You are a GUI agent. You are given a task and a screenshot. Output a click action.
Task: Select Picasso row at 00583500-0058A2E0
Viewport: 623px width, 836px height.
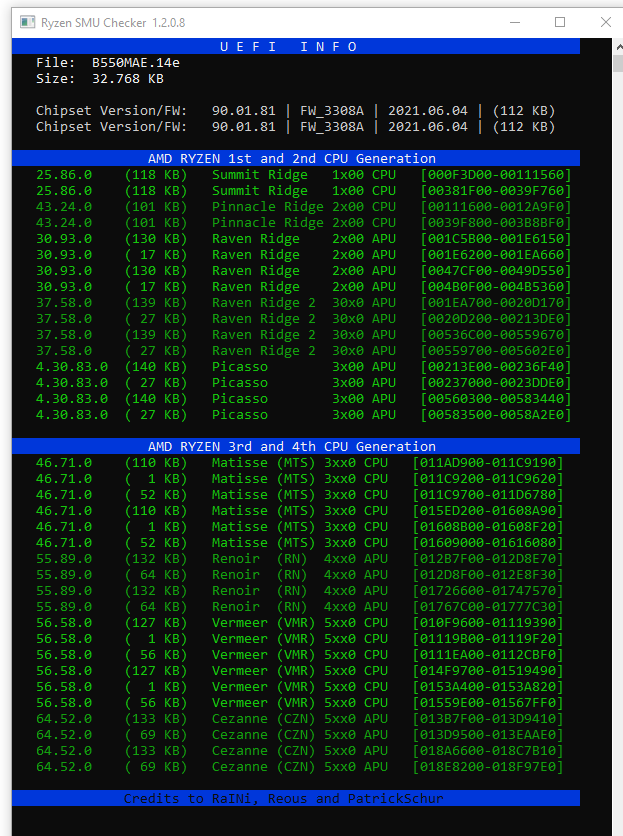point(303,415)
